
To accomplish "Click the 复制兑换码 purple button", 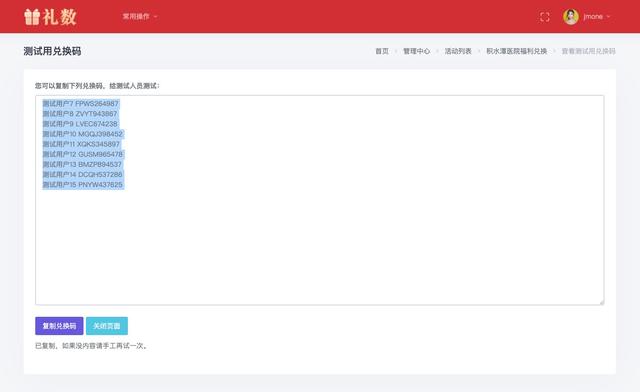I will (x=59, y=326).
